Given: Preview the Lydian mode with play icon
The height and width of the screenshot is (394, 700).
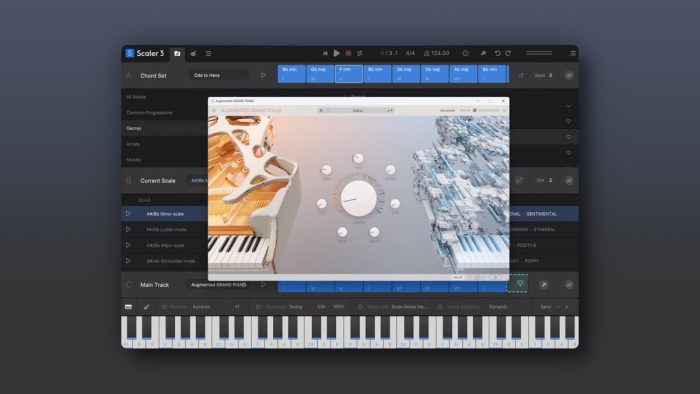Looking at the screenshot, I should pos(128,229).
